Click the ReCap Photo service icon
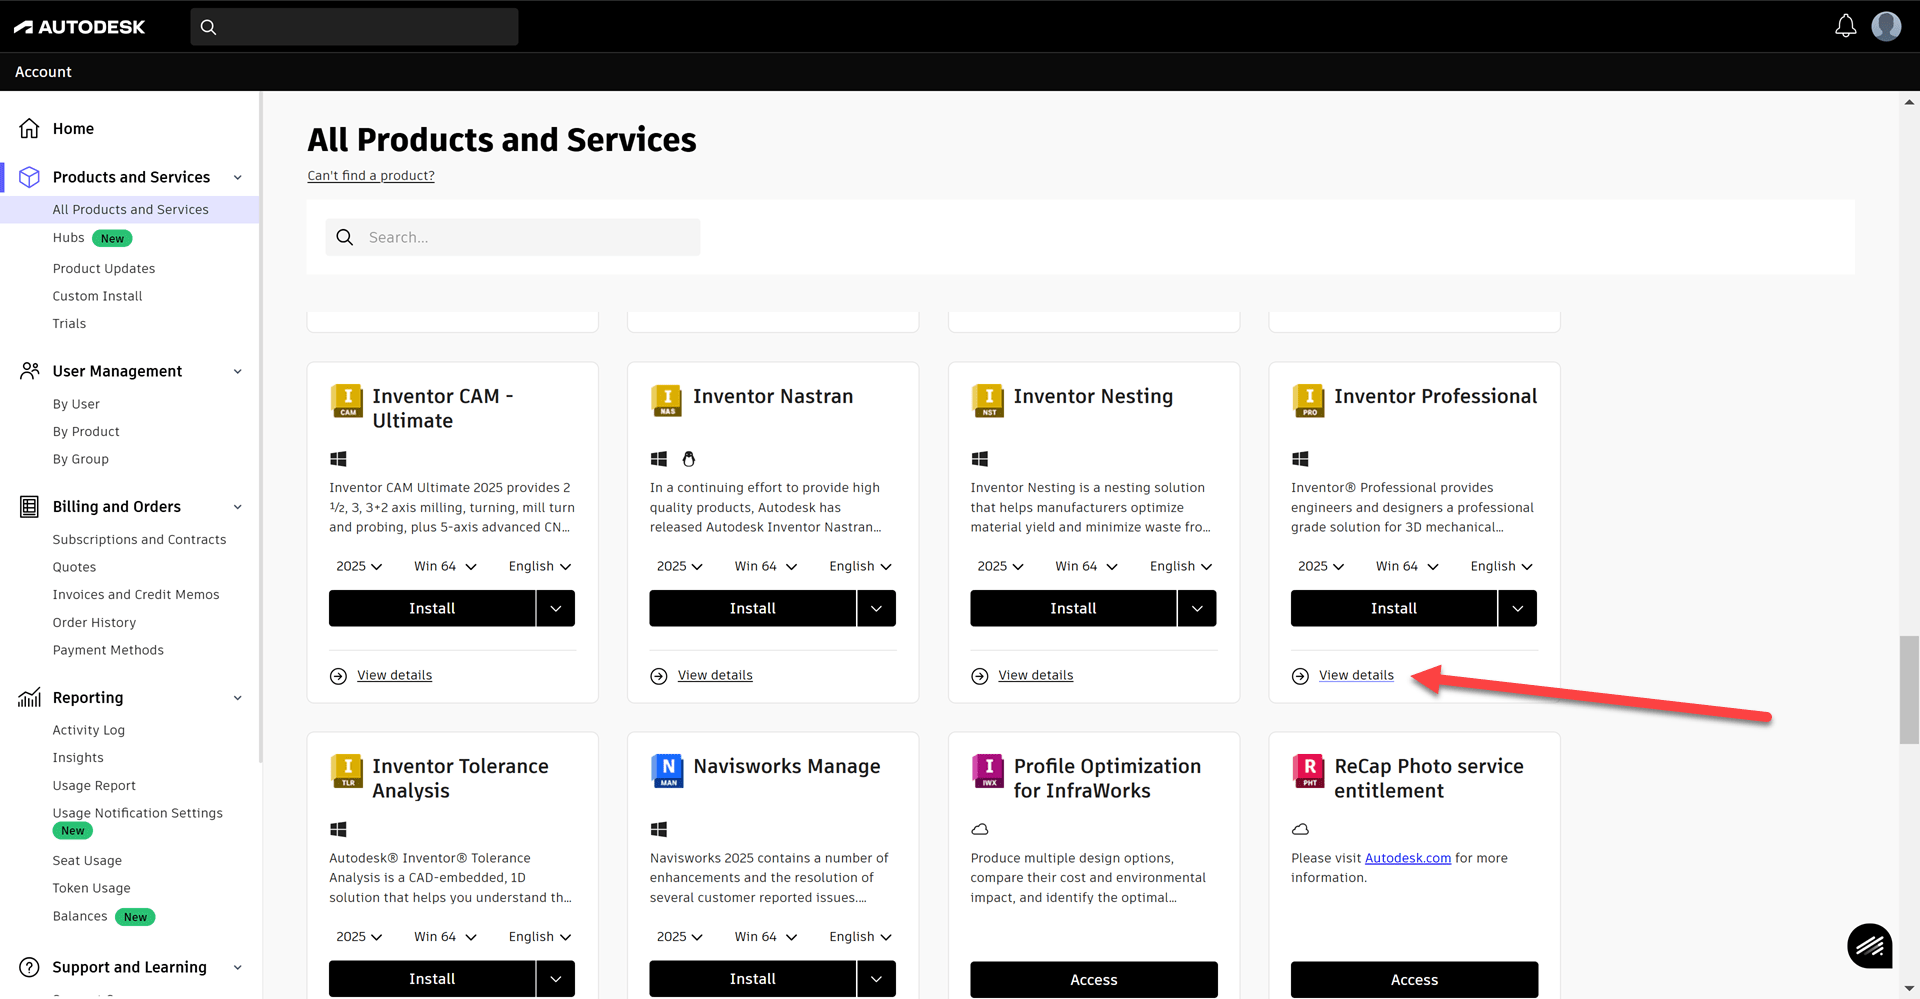1920x999 pixels. click(1308, 771)
